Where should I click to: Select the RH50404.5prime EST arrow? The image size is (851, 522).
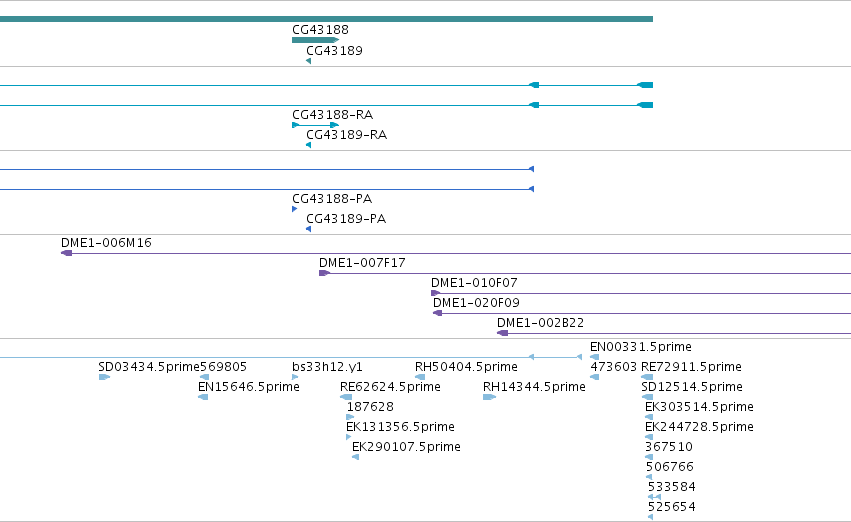(x=420, y=377)
